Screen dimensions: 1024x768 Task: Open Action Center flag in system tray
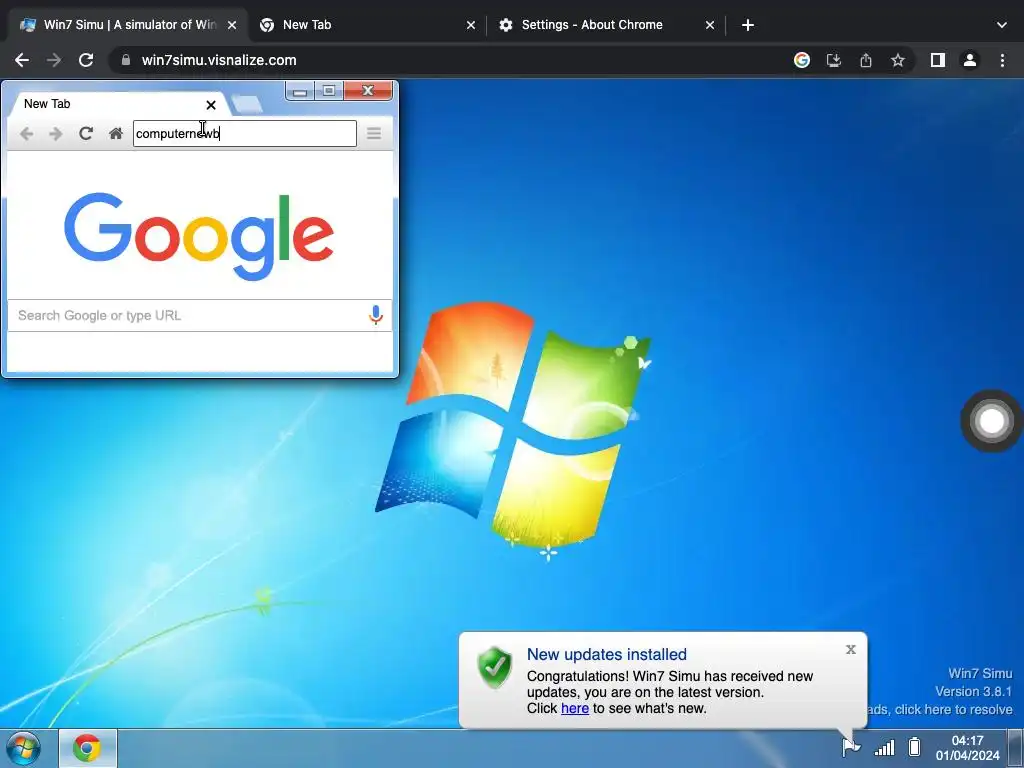[x=851, y=747]
